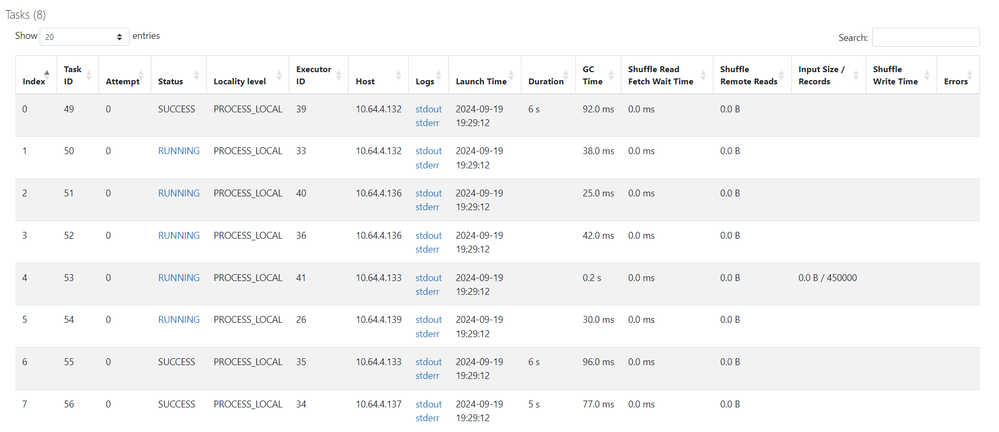Screen dimensions: 999x432
Task: Click the Search input field
Action: [x=925, y=37]
